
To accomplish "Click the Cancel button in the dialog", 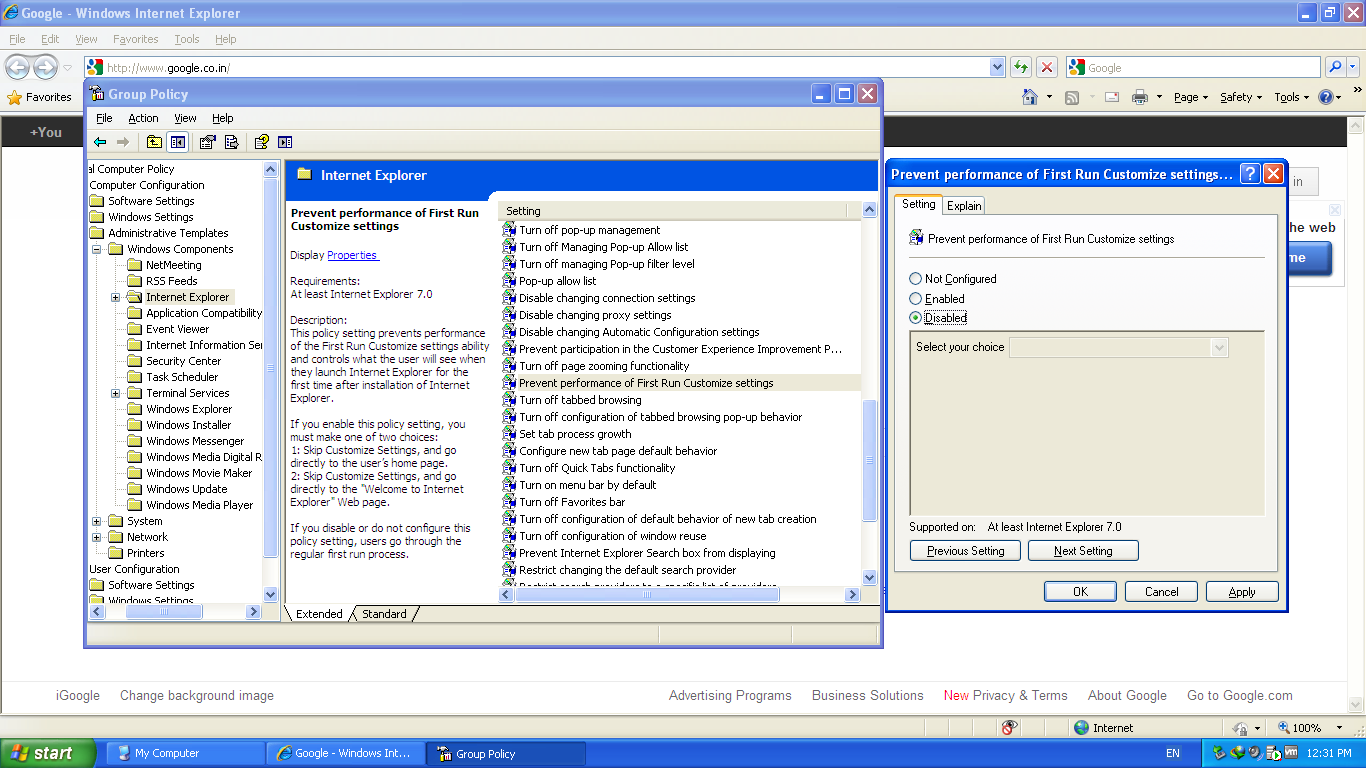I will pos(1161,591).
